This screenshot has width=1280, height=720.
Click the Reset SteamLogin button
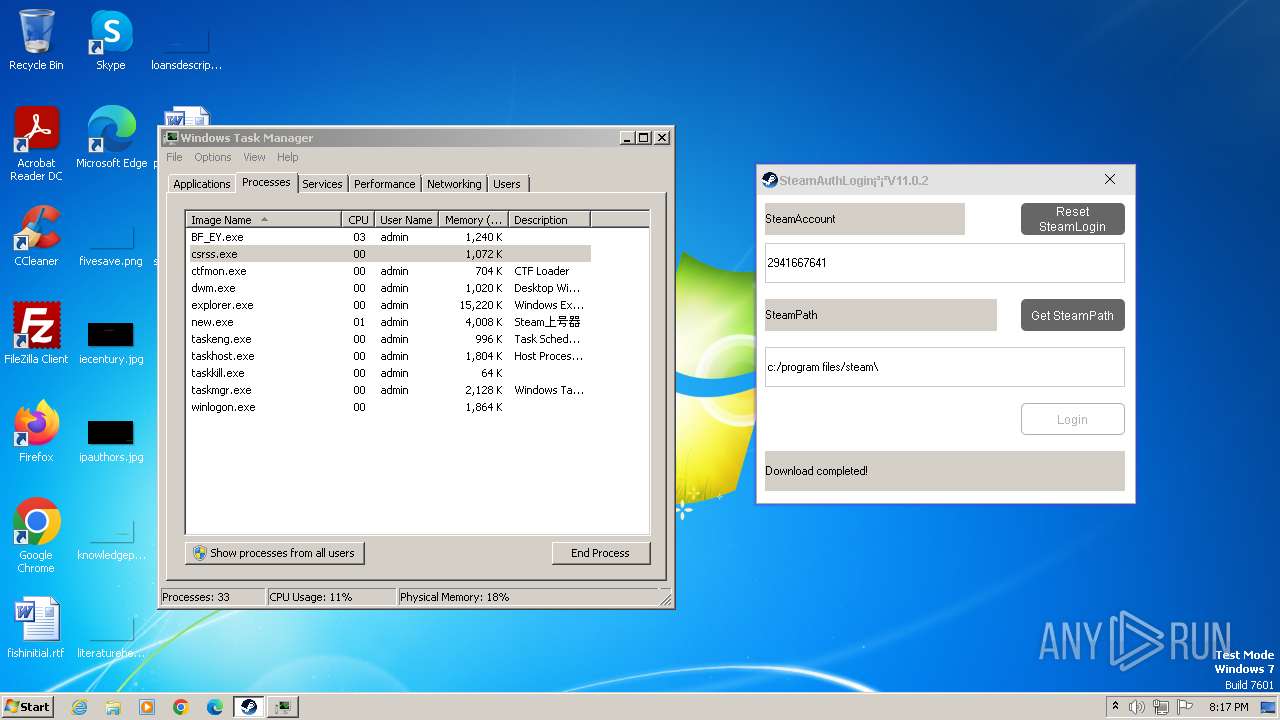[x=1072, y=219]
